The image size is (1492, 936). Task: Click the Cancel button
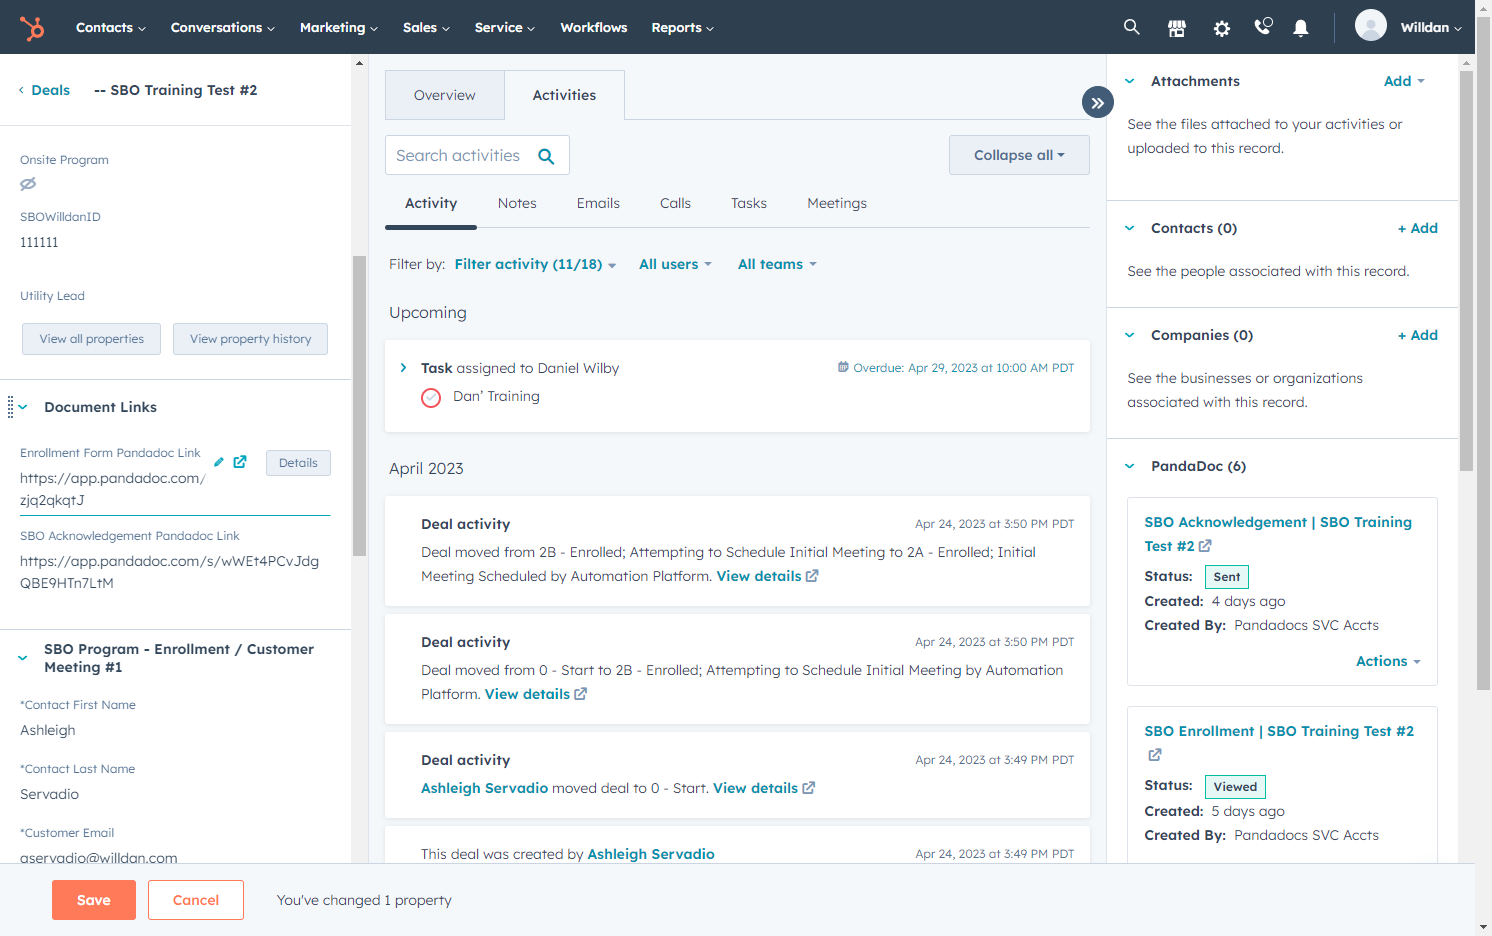coord(196,900)
